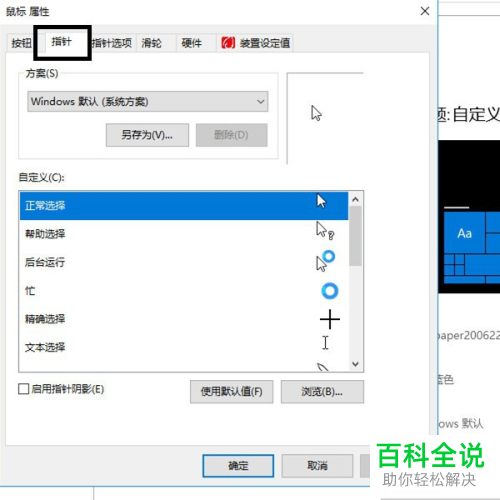Screen dimensions: 500x500
Task: Open the 装置设定值 tab
Action: (255, 43)
